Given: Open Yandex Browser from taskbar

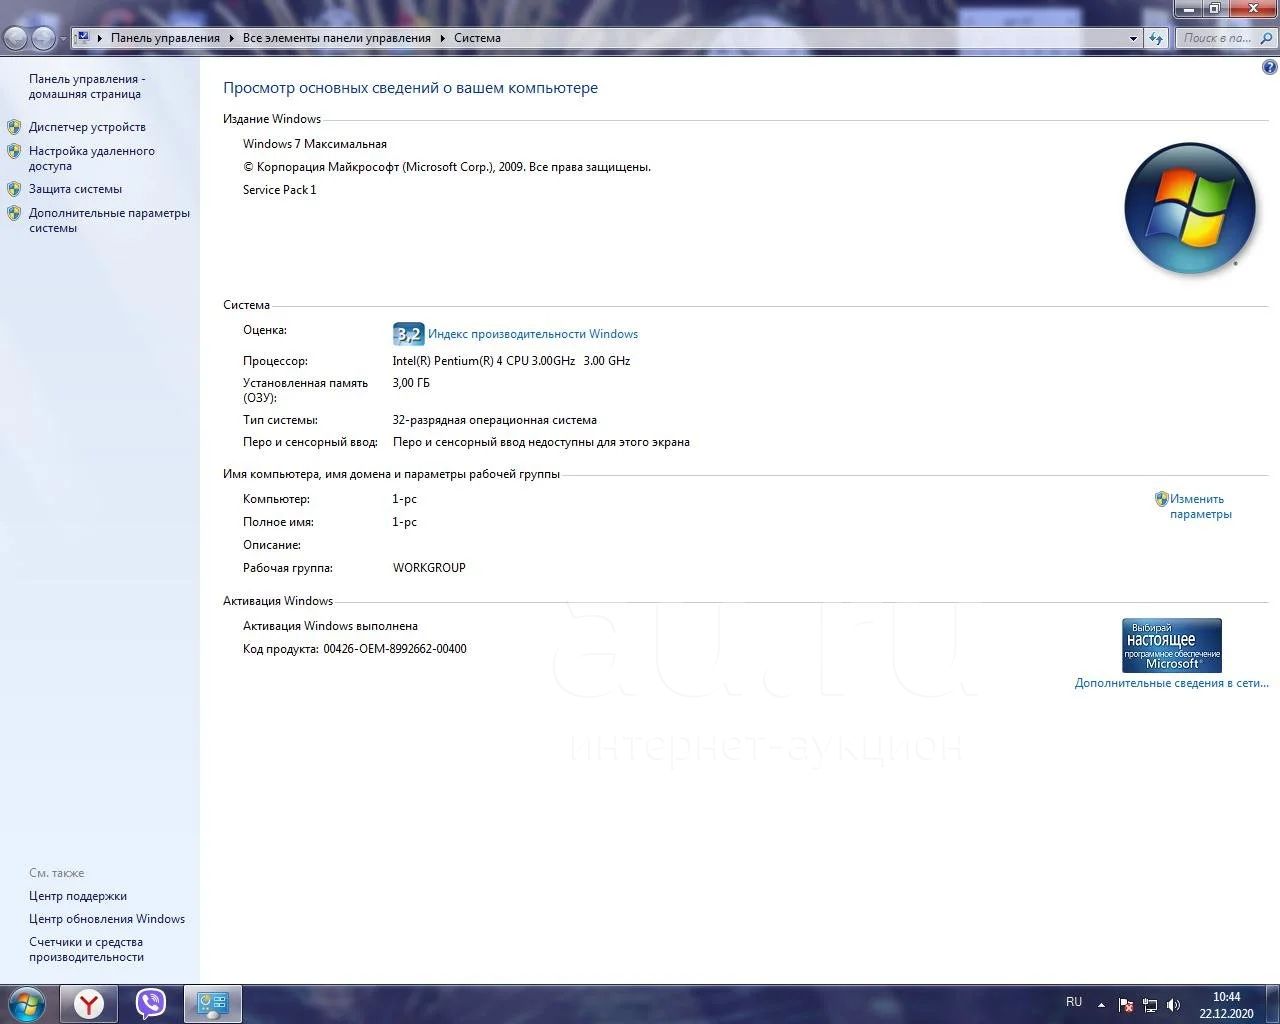Looking at the screenshot, I should coord(89,1004).
